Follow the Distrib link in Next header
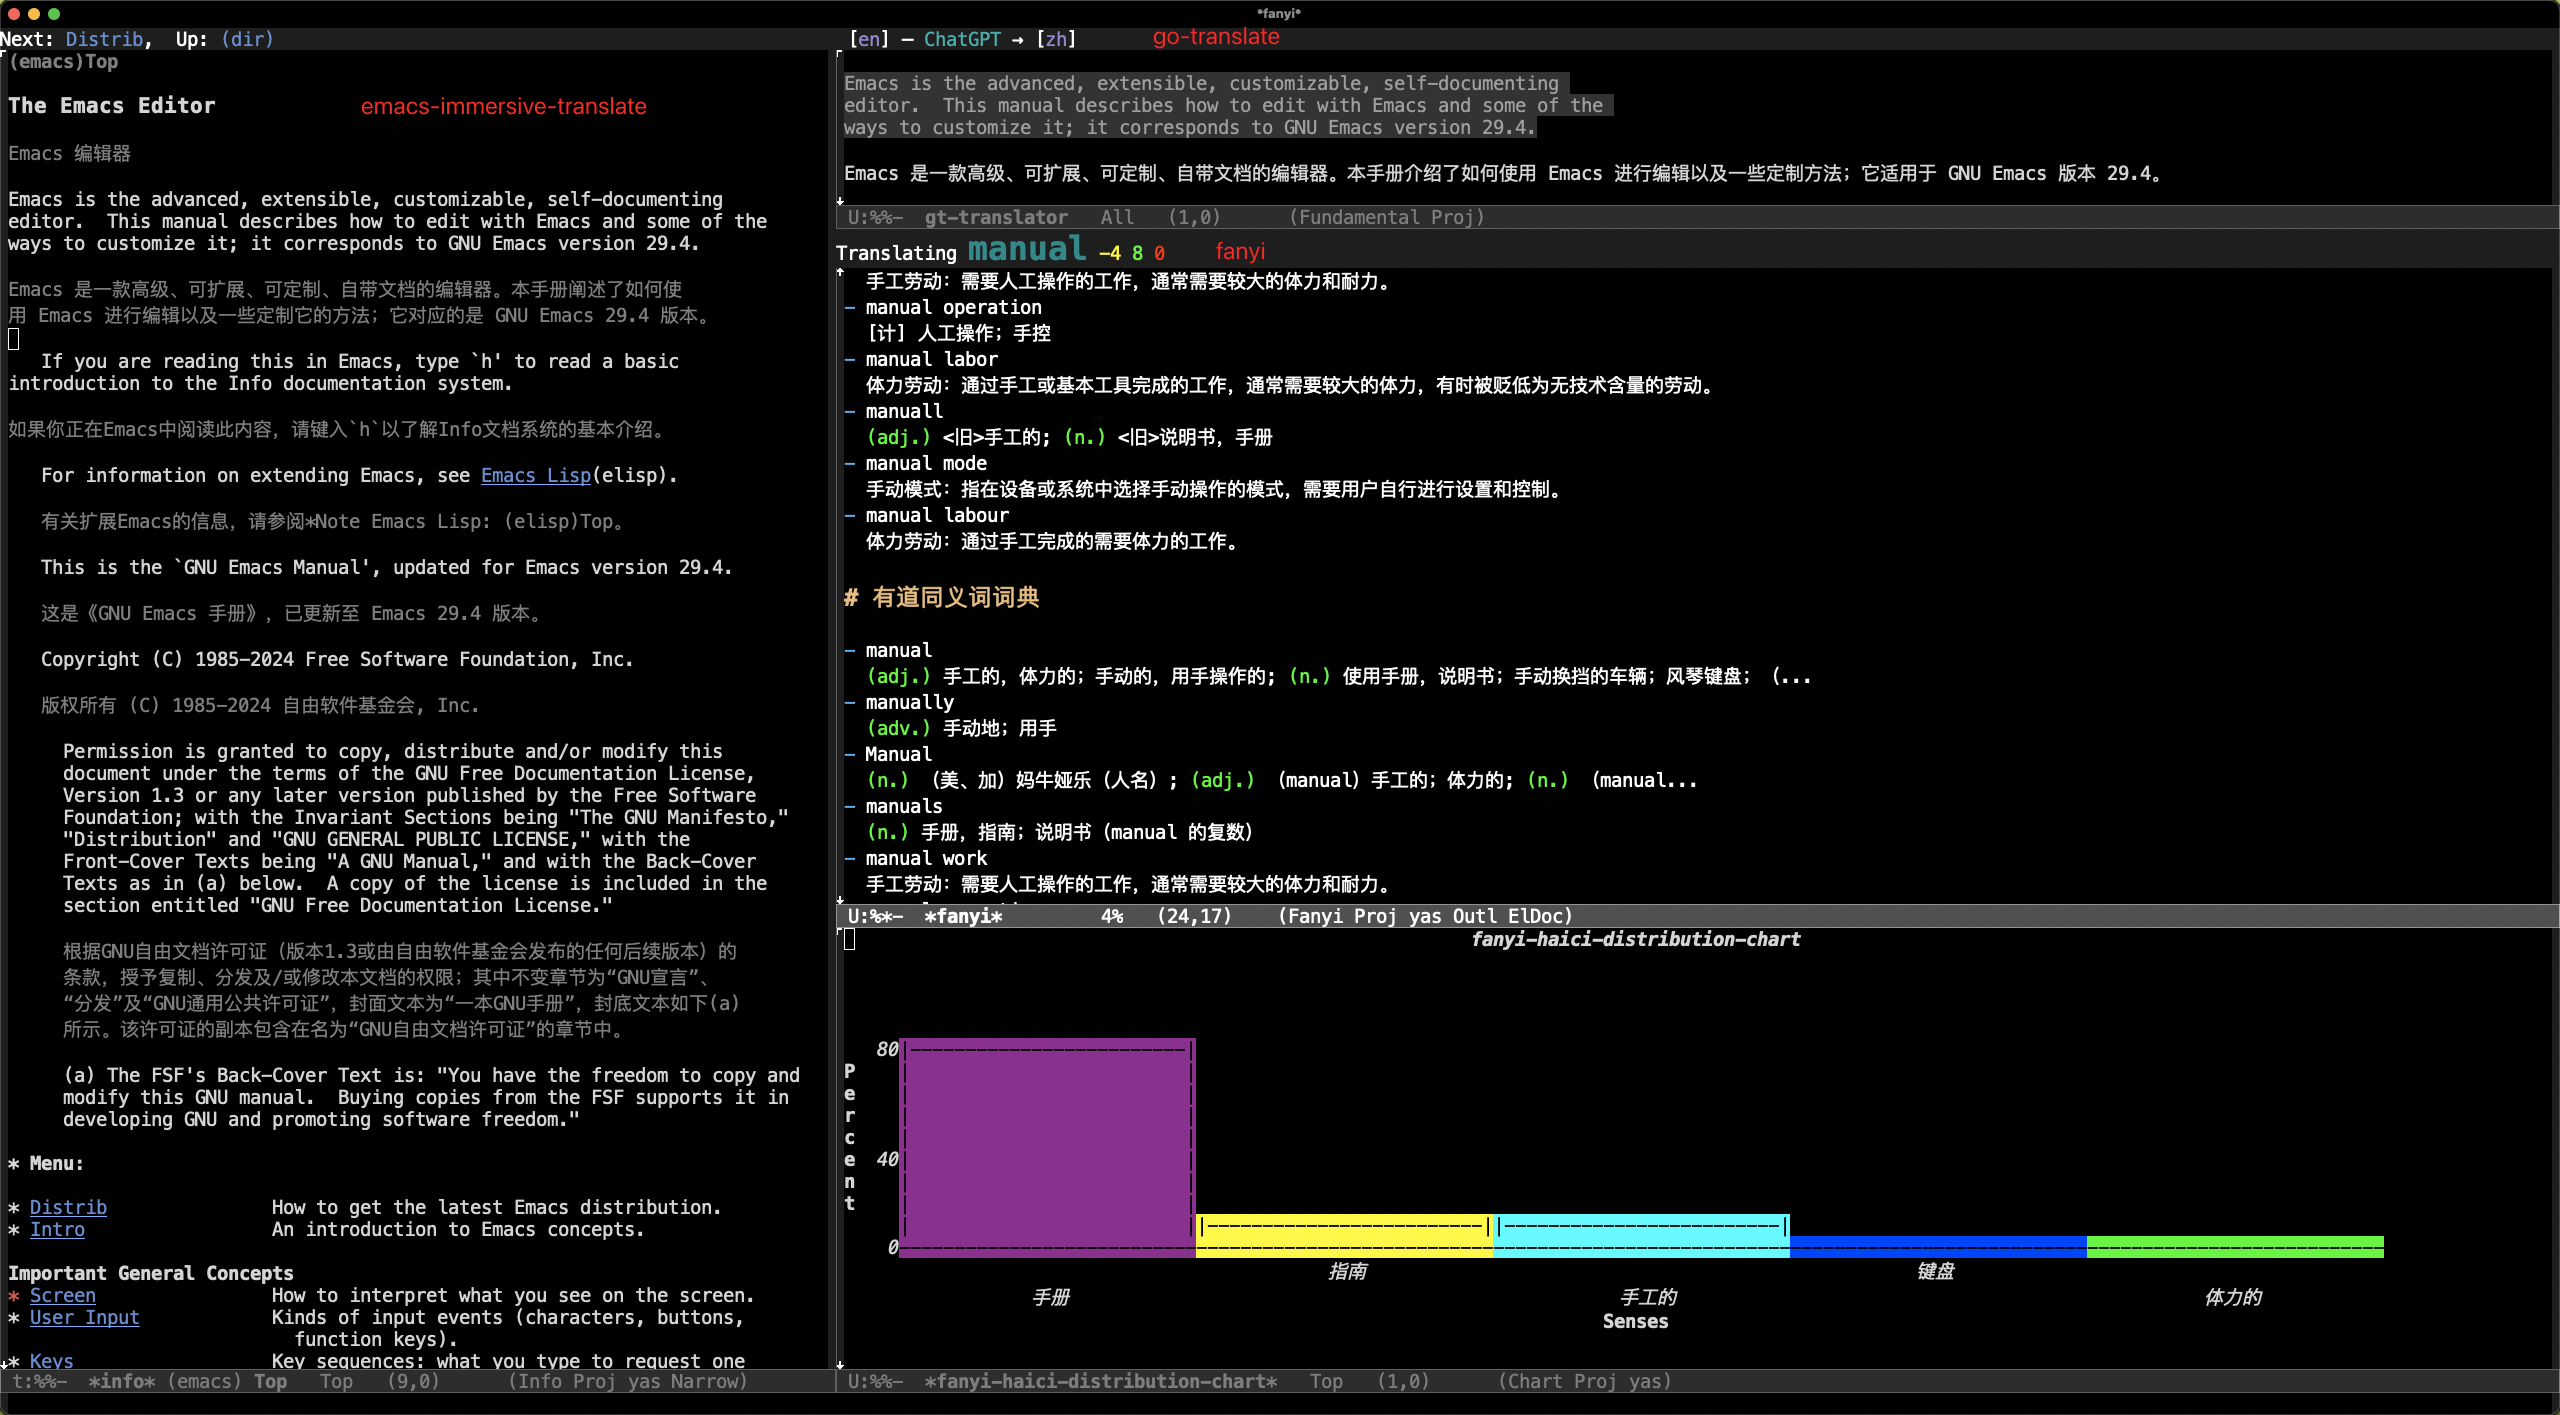This screenshot has height=1415, width=2560. (x=104, y=39)
